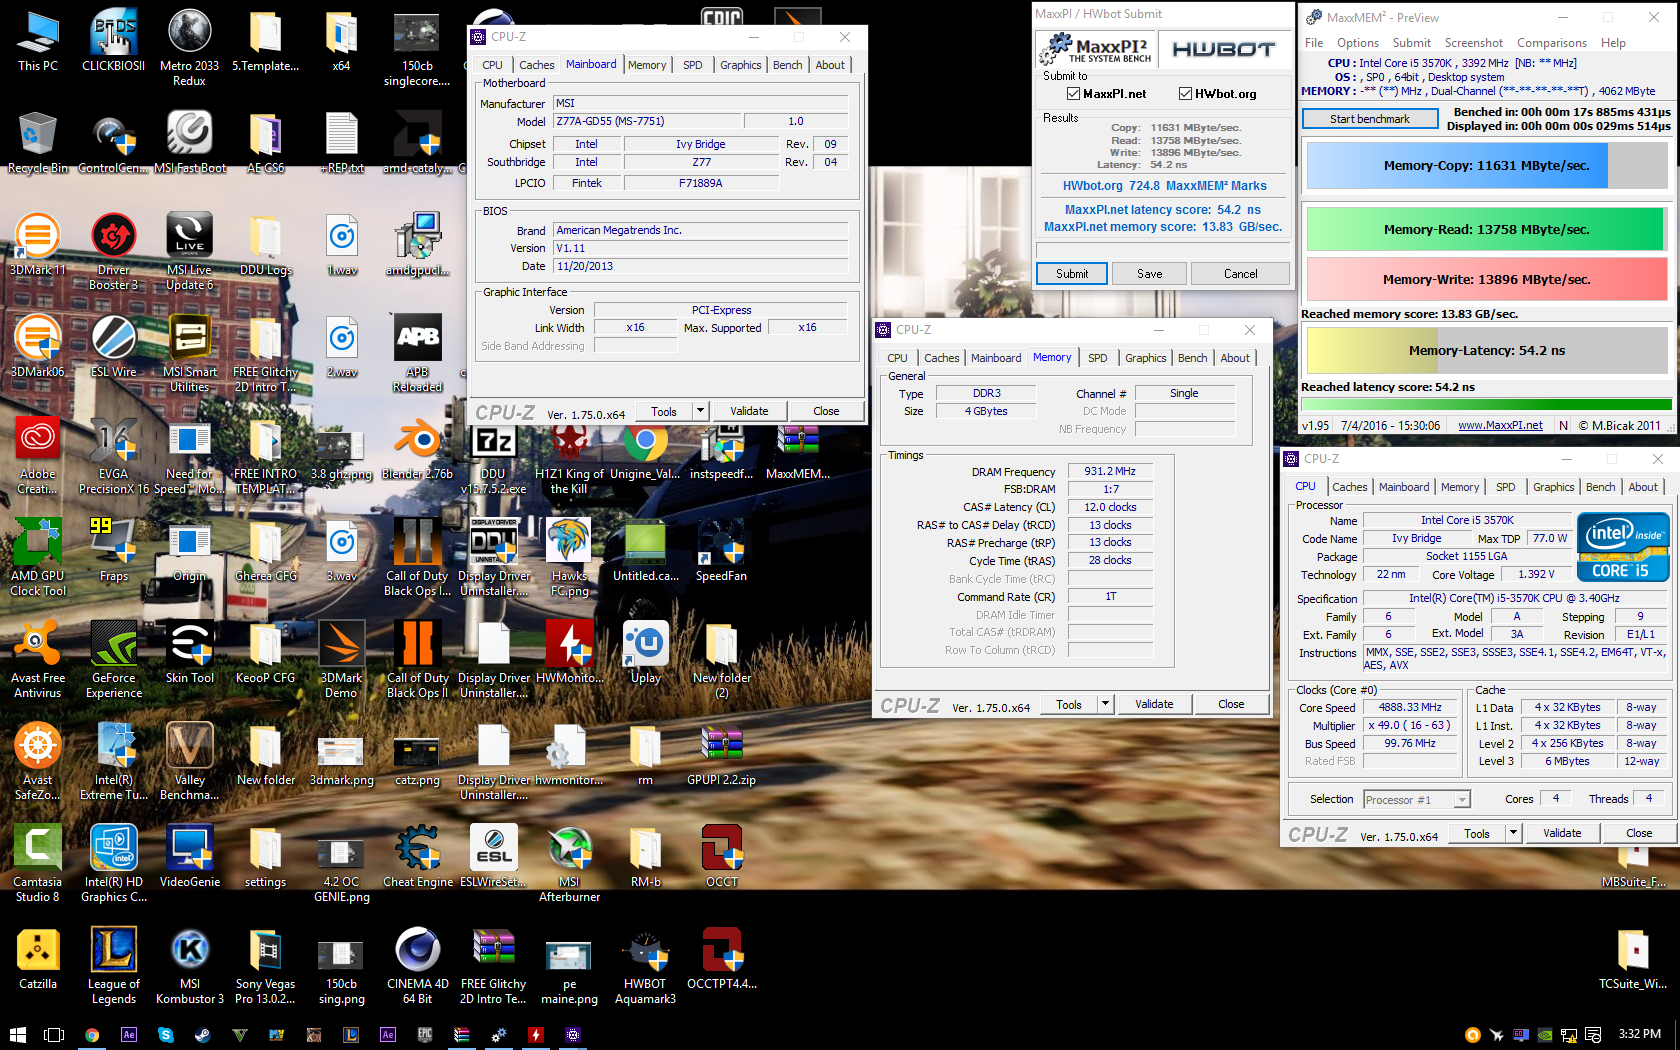This screenshot has height=1050, width=1680.
Task: Click the HWBOT logo in submit dialog
Action: 1223,49
